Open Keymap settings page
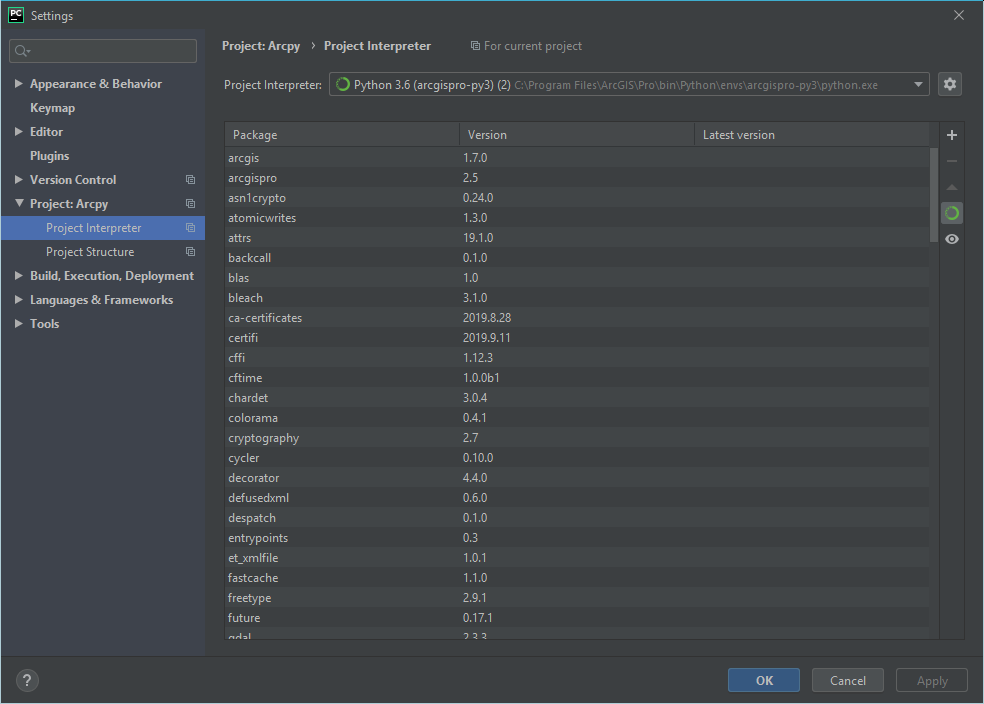Image resolution: width=984 pixels, height=704 pixels. pos(53,108)
